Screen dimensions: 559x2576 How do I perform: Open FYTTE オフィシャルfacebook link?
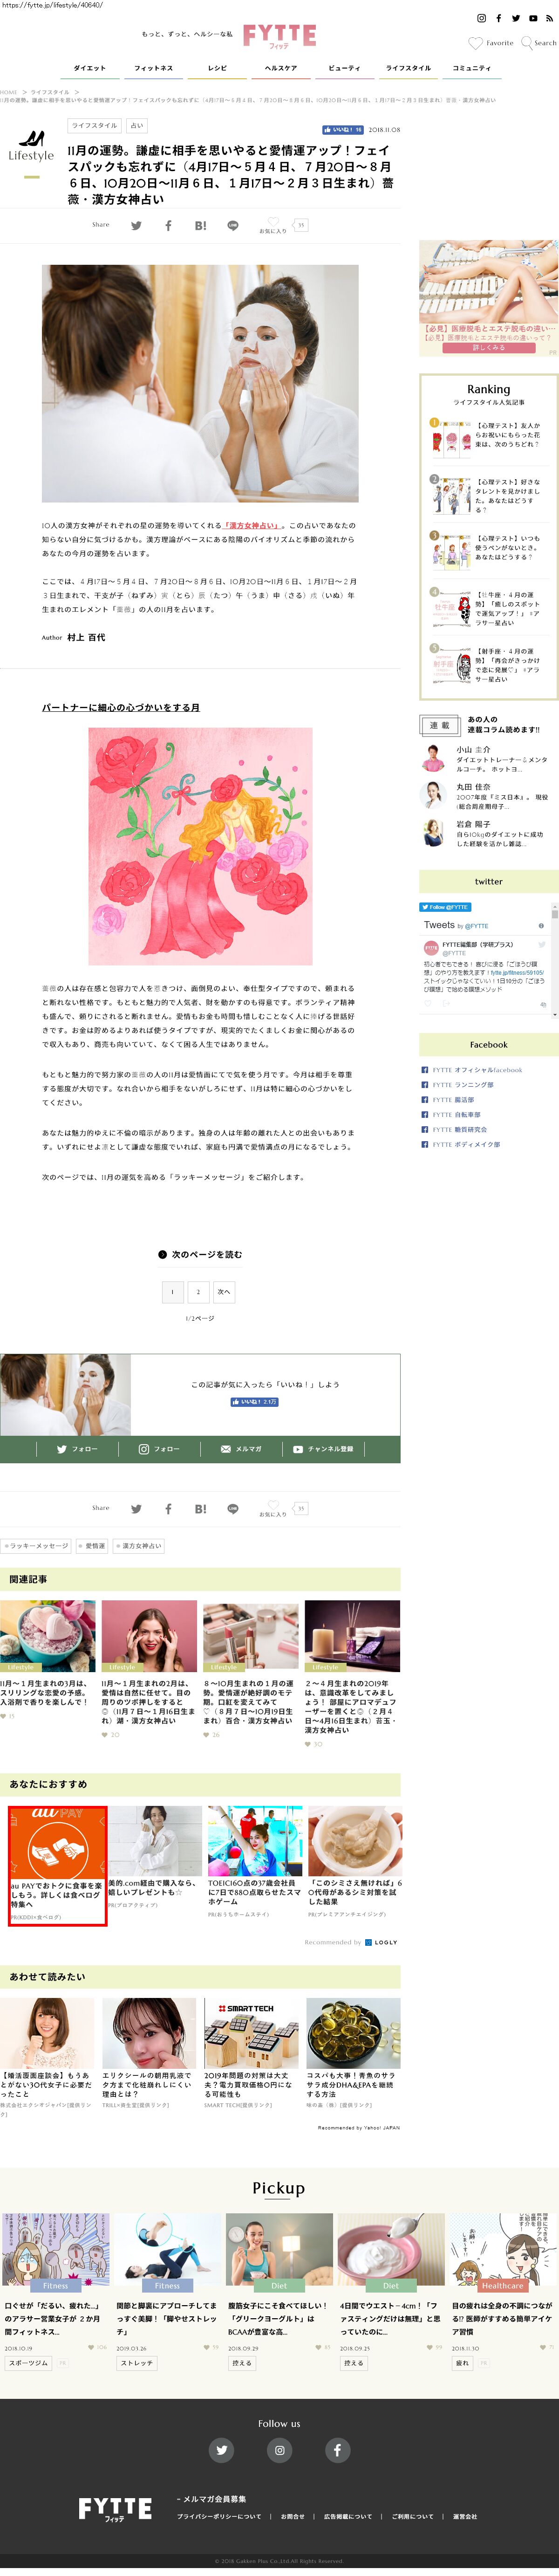coord(477,1069)
